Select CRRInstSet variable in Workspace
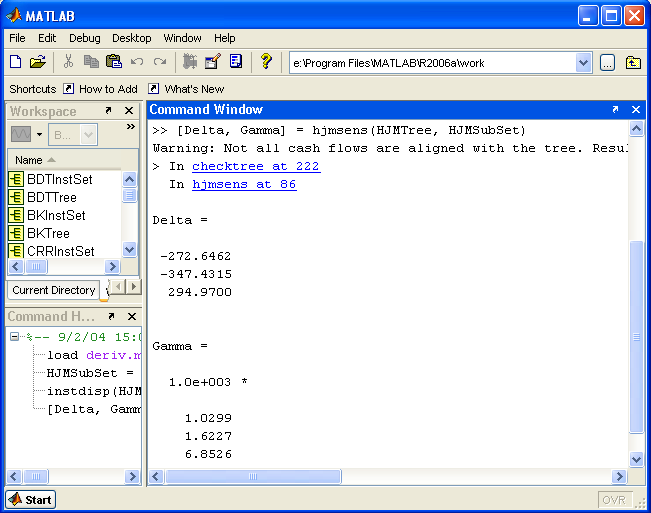Image resolution: width=651 pixels, height=513 pixels. (x=61, y=251)
